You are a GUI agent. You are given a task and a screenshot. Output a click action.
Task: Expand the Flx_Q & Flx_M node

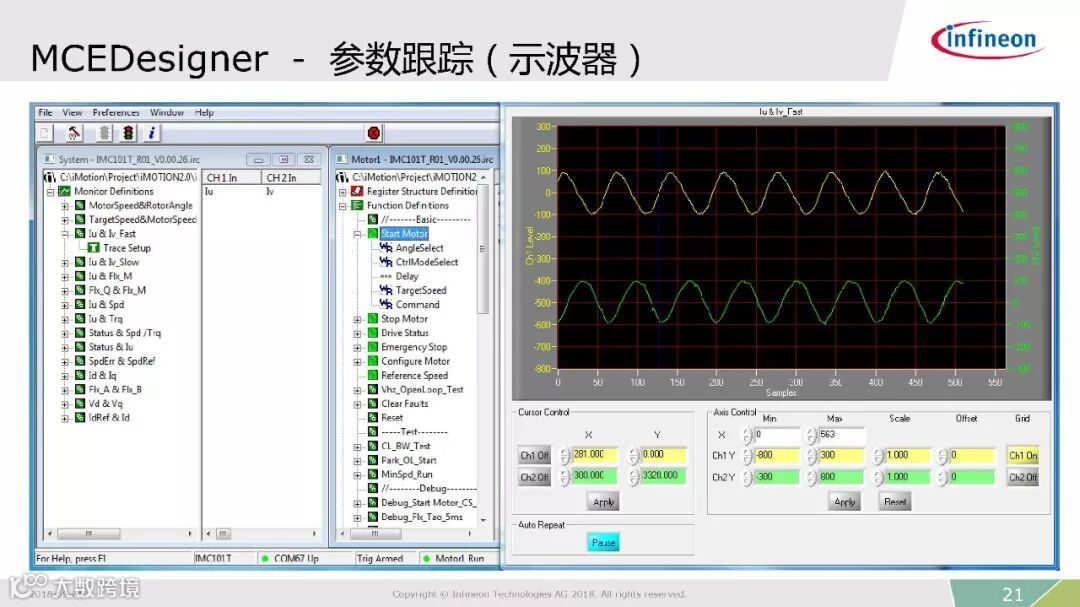point(65,291)
